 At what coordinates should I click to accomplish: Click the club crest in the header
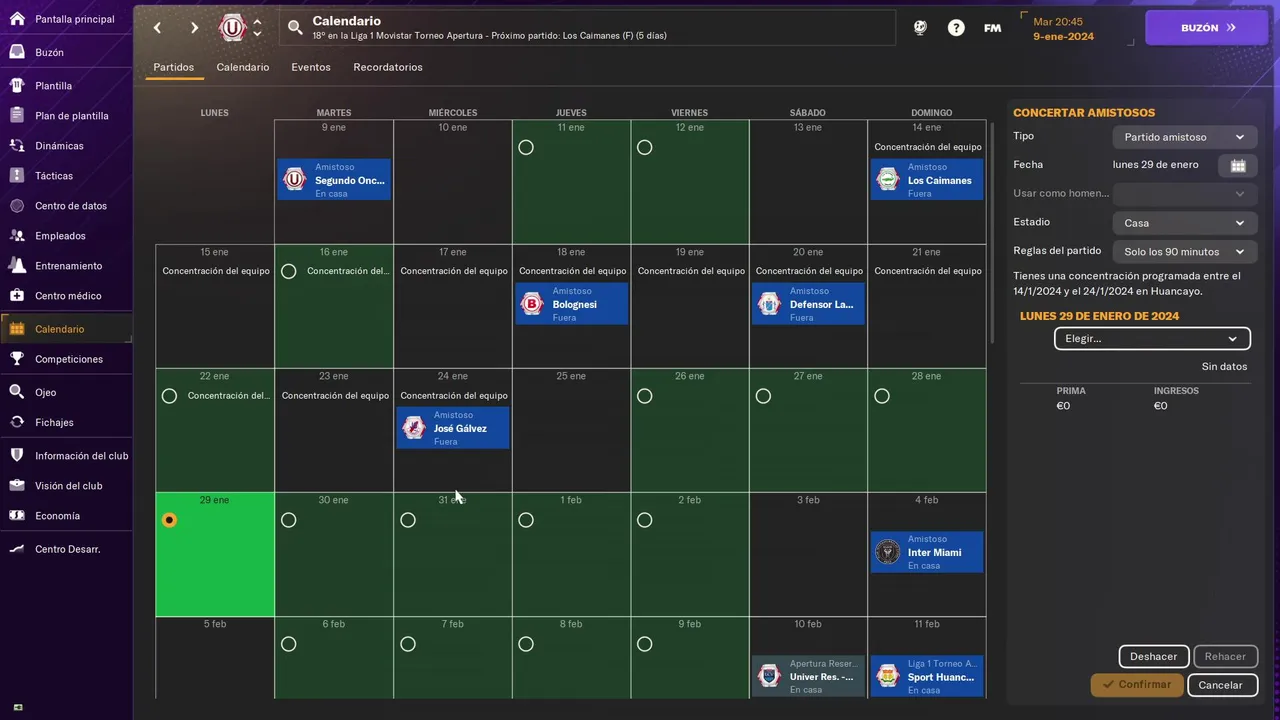point(232,28)
